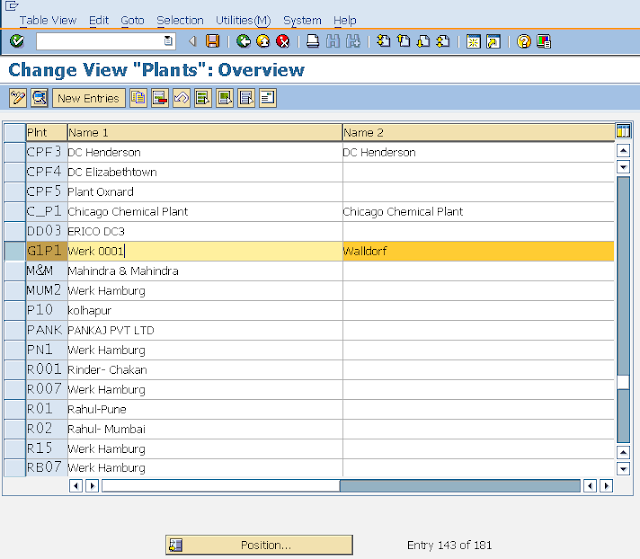This screenshot has height=559, width=640.
Task: Click the Select Block icon
Action: click(225, 98)
